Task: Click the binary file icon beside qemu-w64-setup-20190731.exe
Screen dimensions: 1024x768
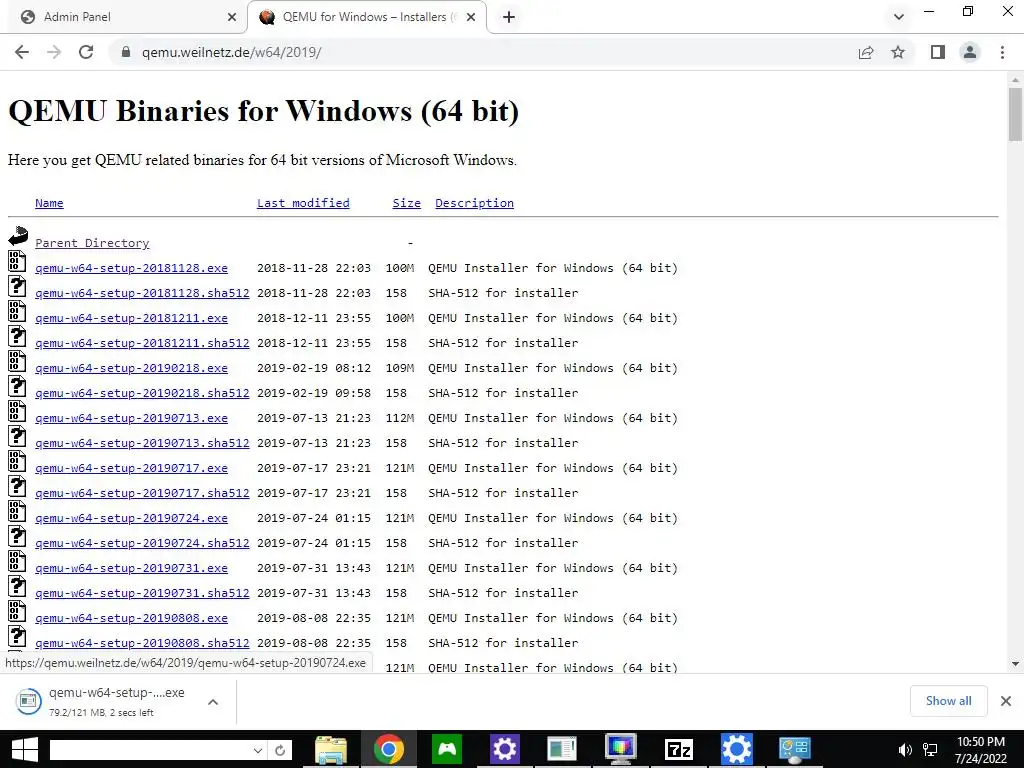Action: point(17,561)
